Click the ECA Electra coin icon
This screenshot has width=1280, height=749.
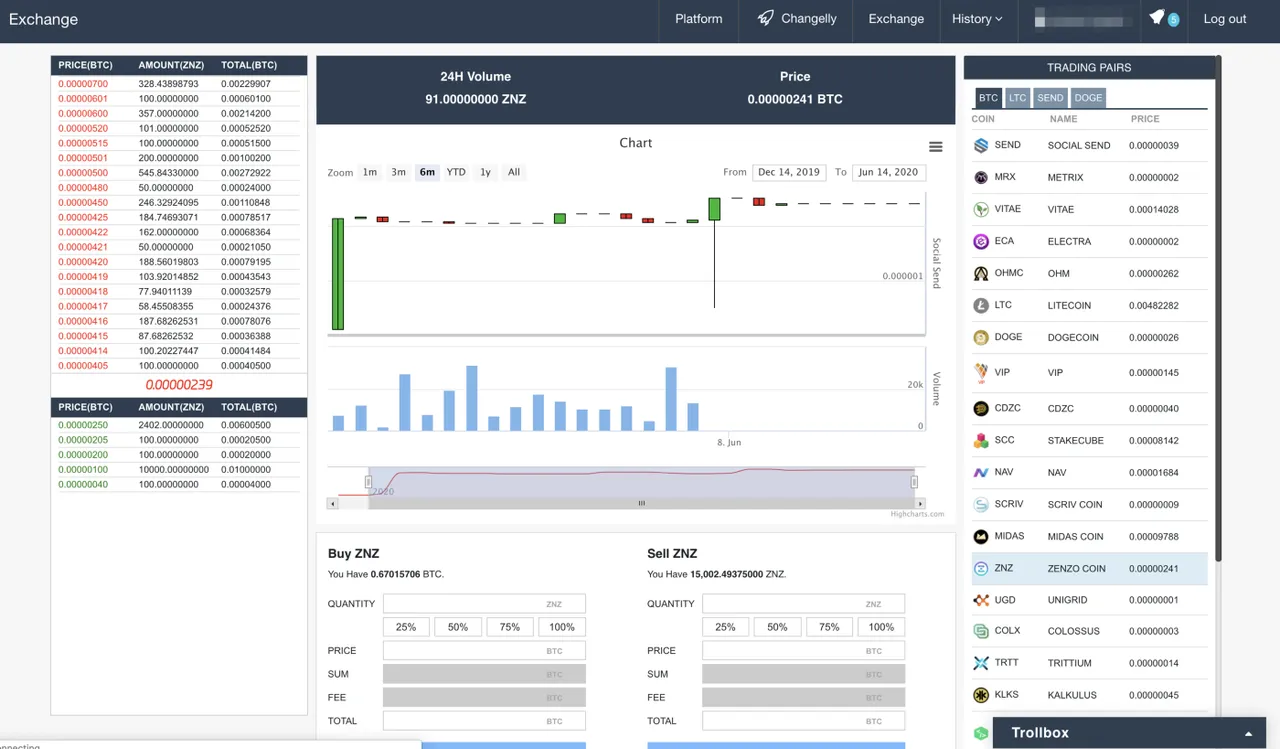click(x=981, y=241)
